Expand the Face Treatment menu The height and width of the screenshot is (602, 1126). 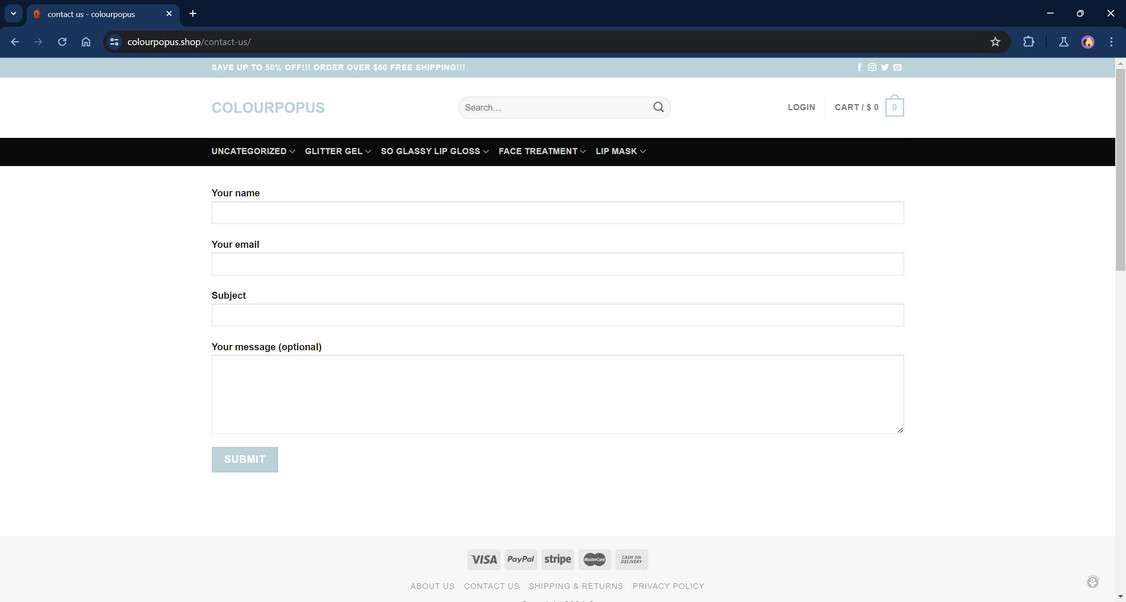(542, 152)
